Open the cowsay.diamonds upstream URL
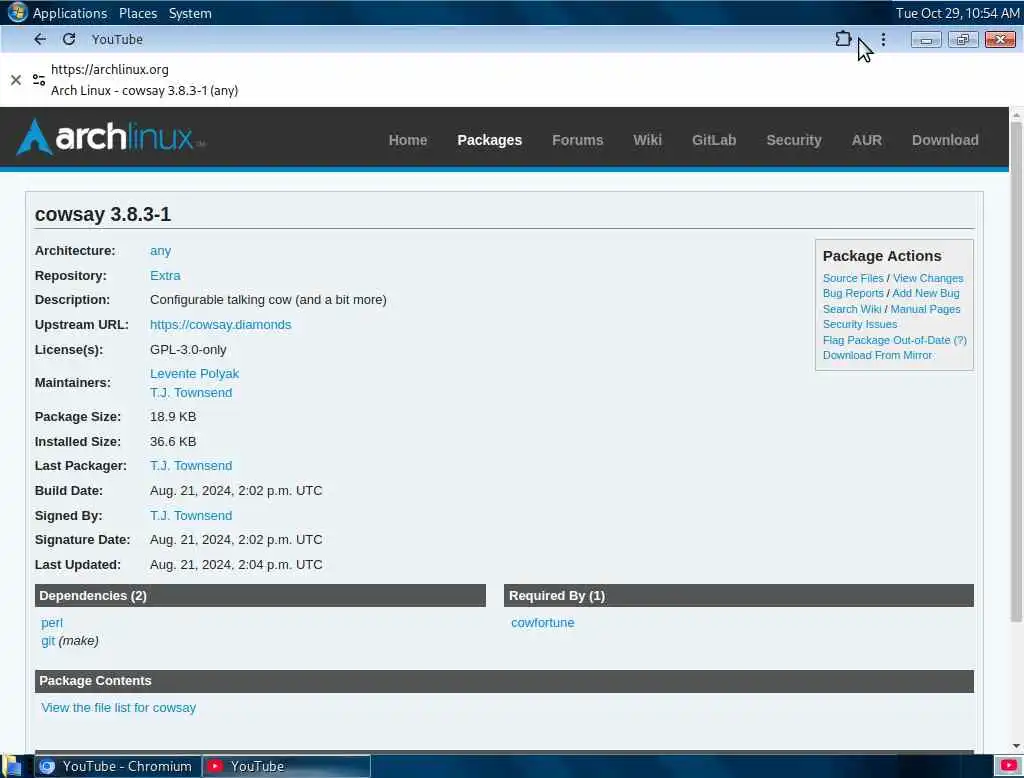1024x778 pixels. pos(221,325)
